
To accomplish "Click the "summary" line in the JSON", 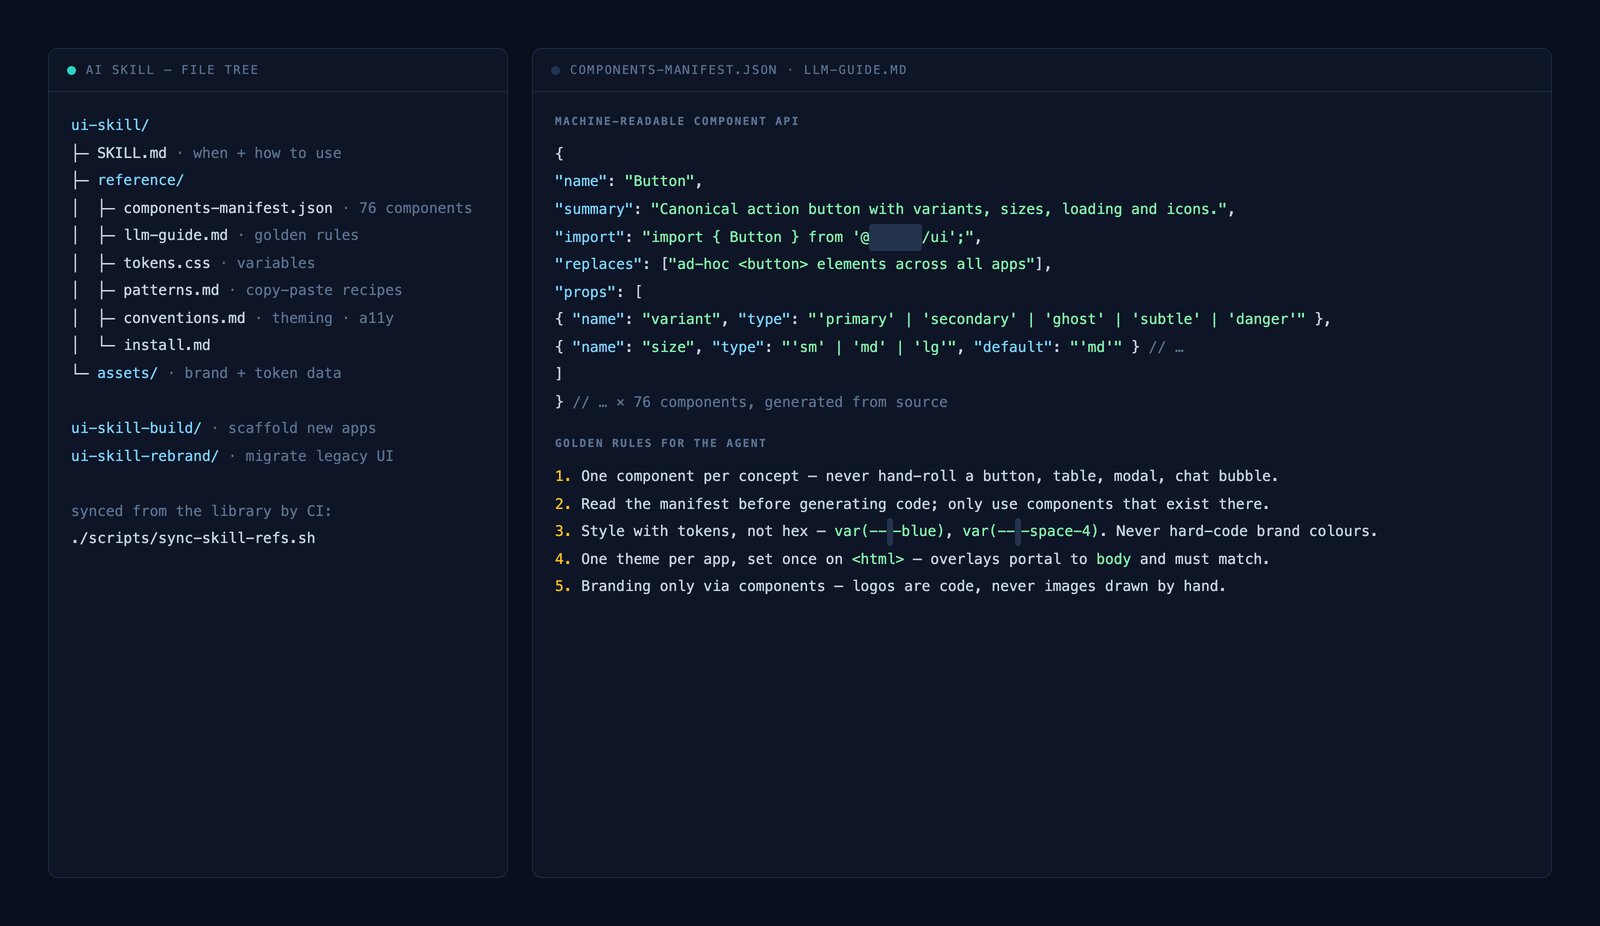I will click(x=895, y=209).
